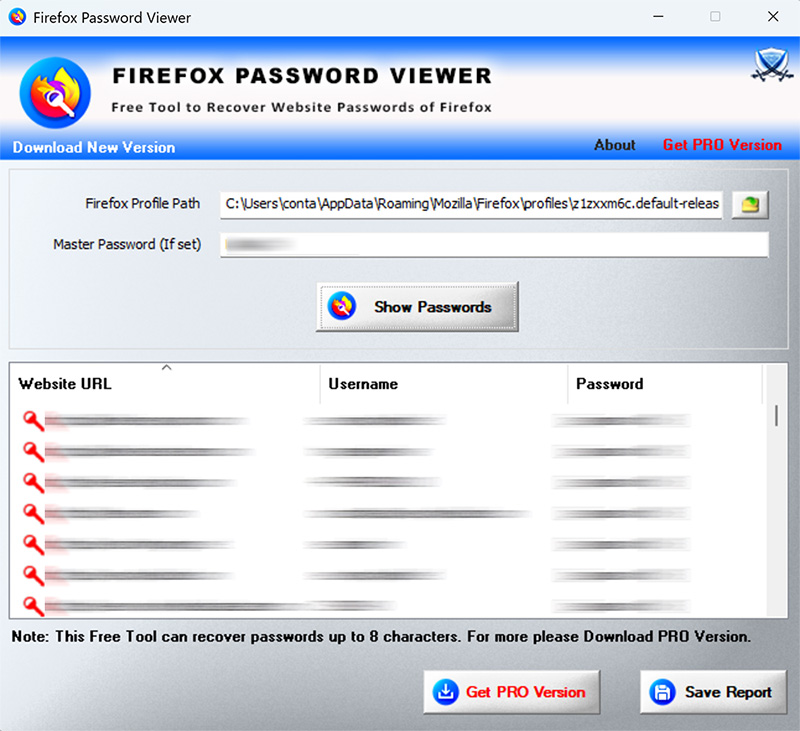Click the Firefox Password Viewer logo icon

click(x=55, y=93)
